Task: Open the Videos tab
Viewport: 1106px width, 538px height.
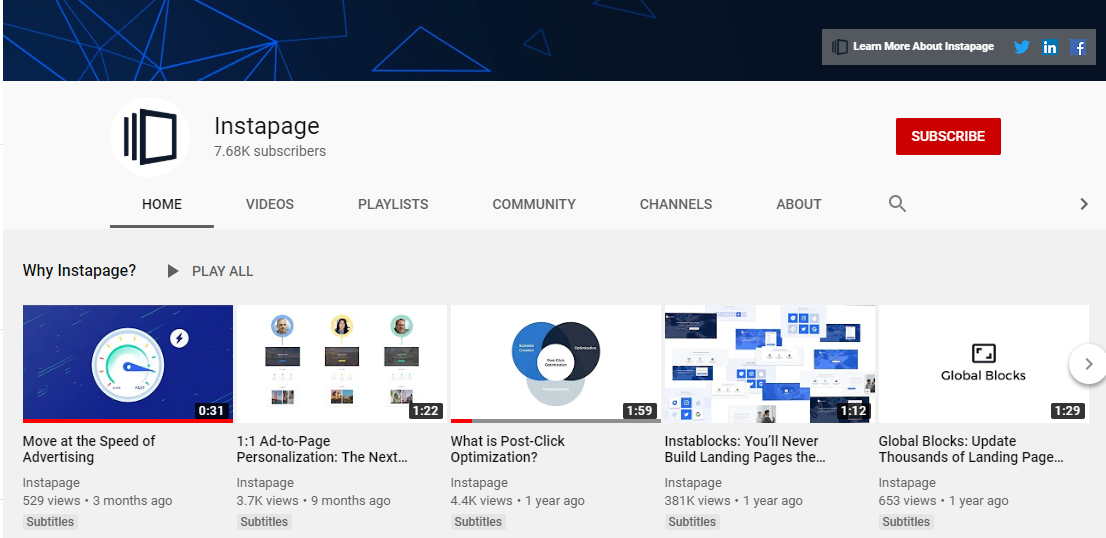Action: pos(269,204)
